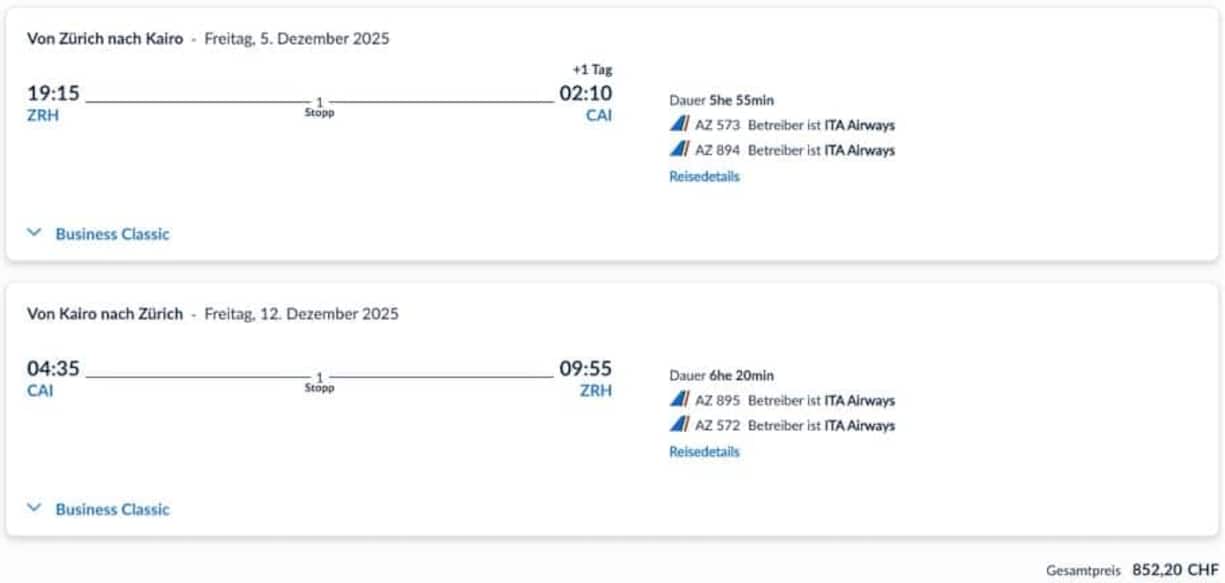
Task: Click the ITA Airways logo beside AZ 895
Action: [x=679, y=400]
